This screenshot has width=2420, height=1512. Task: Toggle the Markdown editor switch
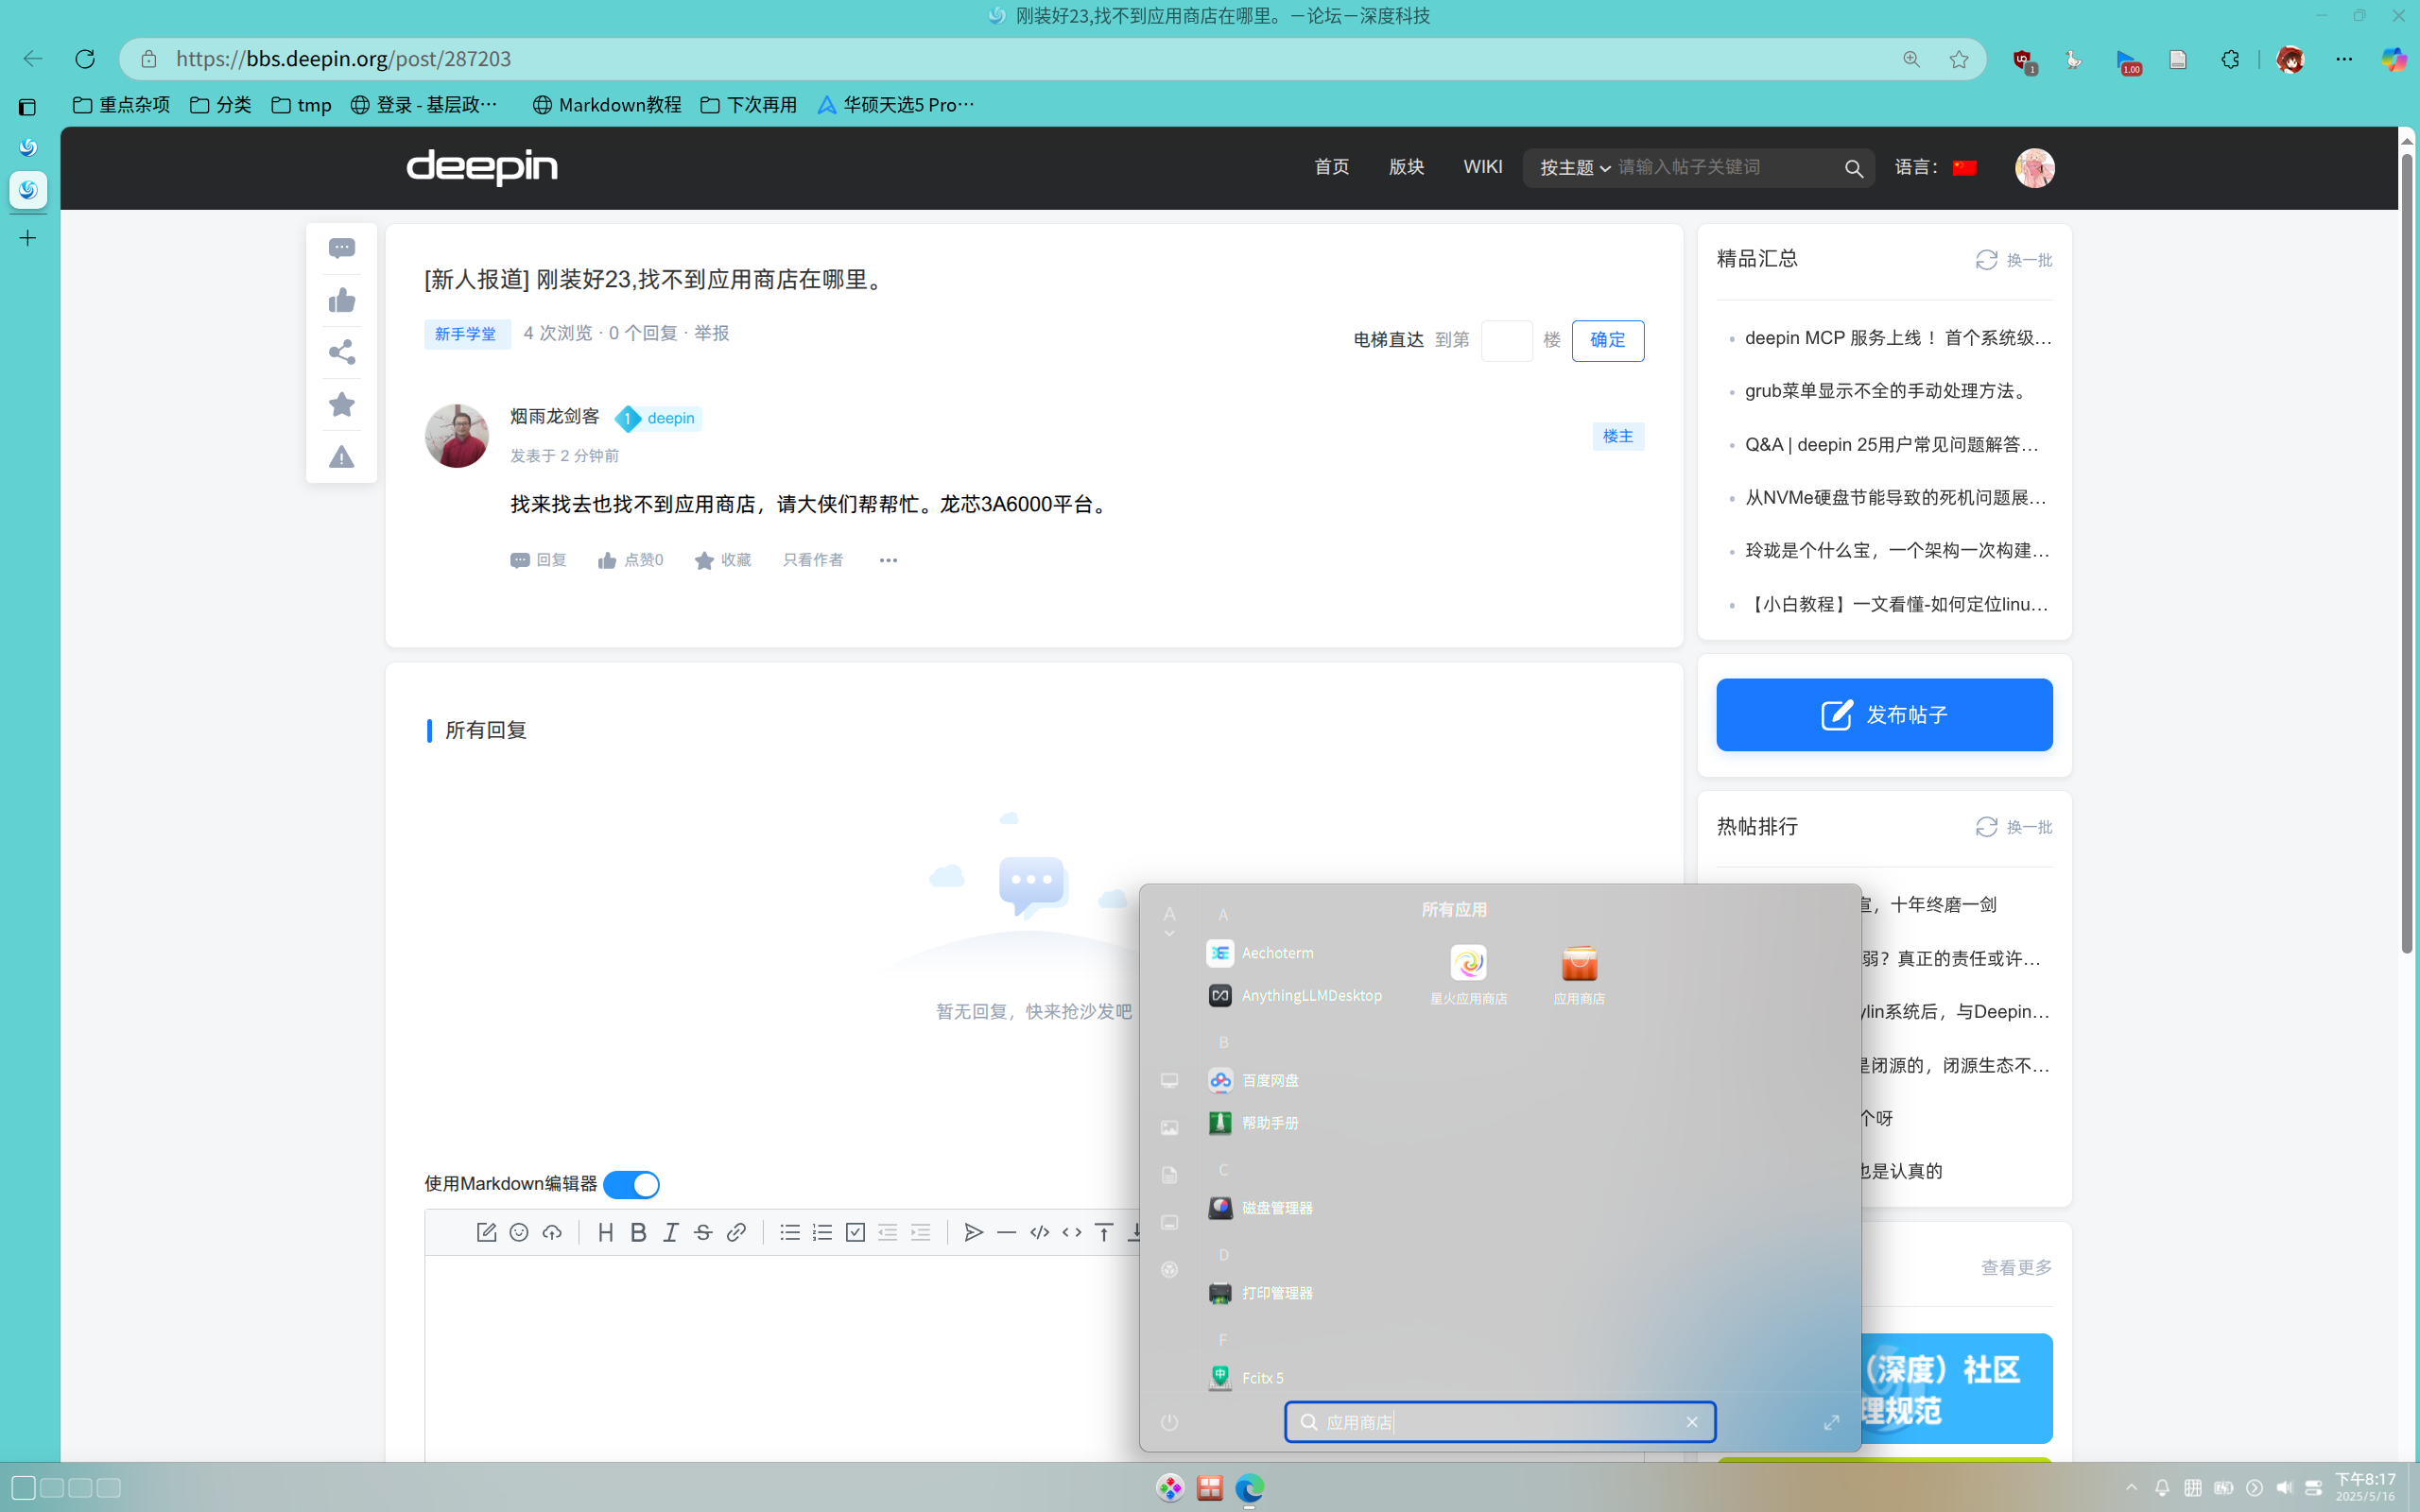(631, 1185)
